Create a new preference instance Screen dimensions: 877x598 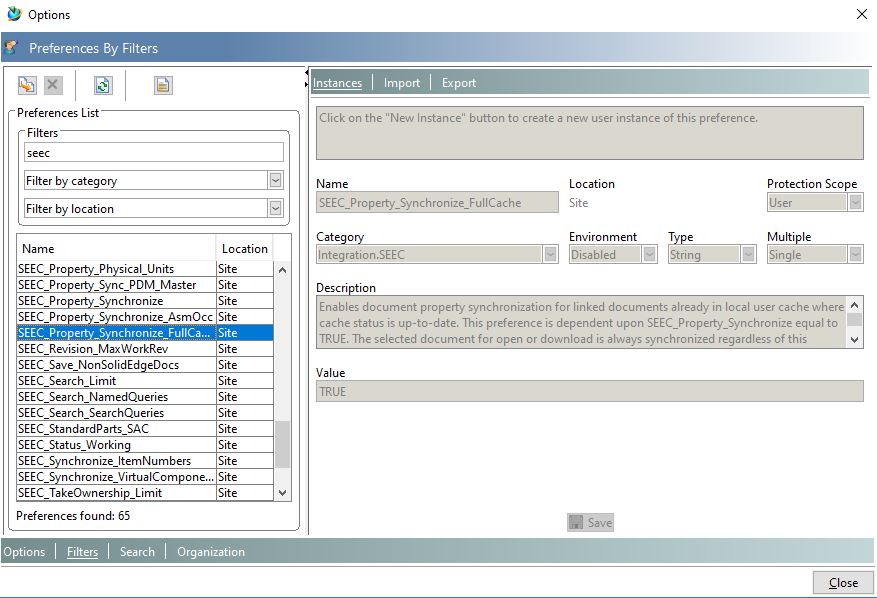tap(25, 84)
